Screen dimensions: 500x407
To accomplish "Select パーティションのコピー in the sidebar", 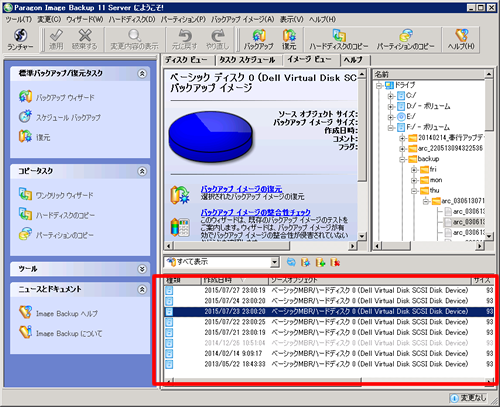I will [x=56, y=235].
